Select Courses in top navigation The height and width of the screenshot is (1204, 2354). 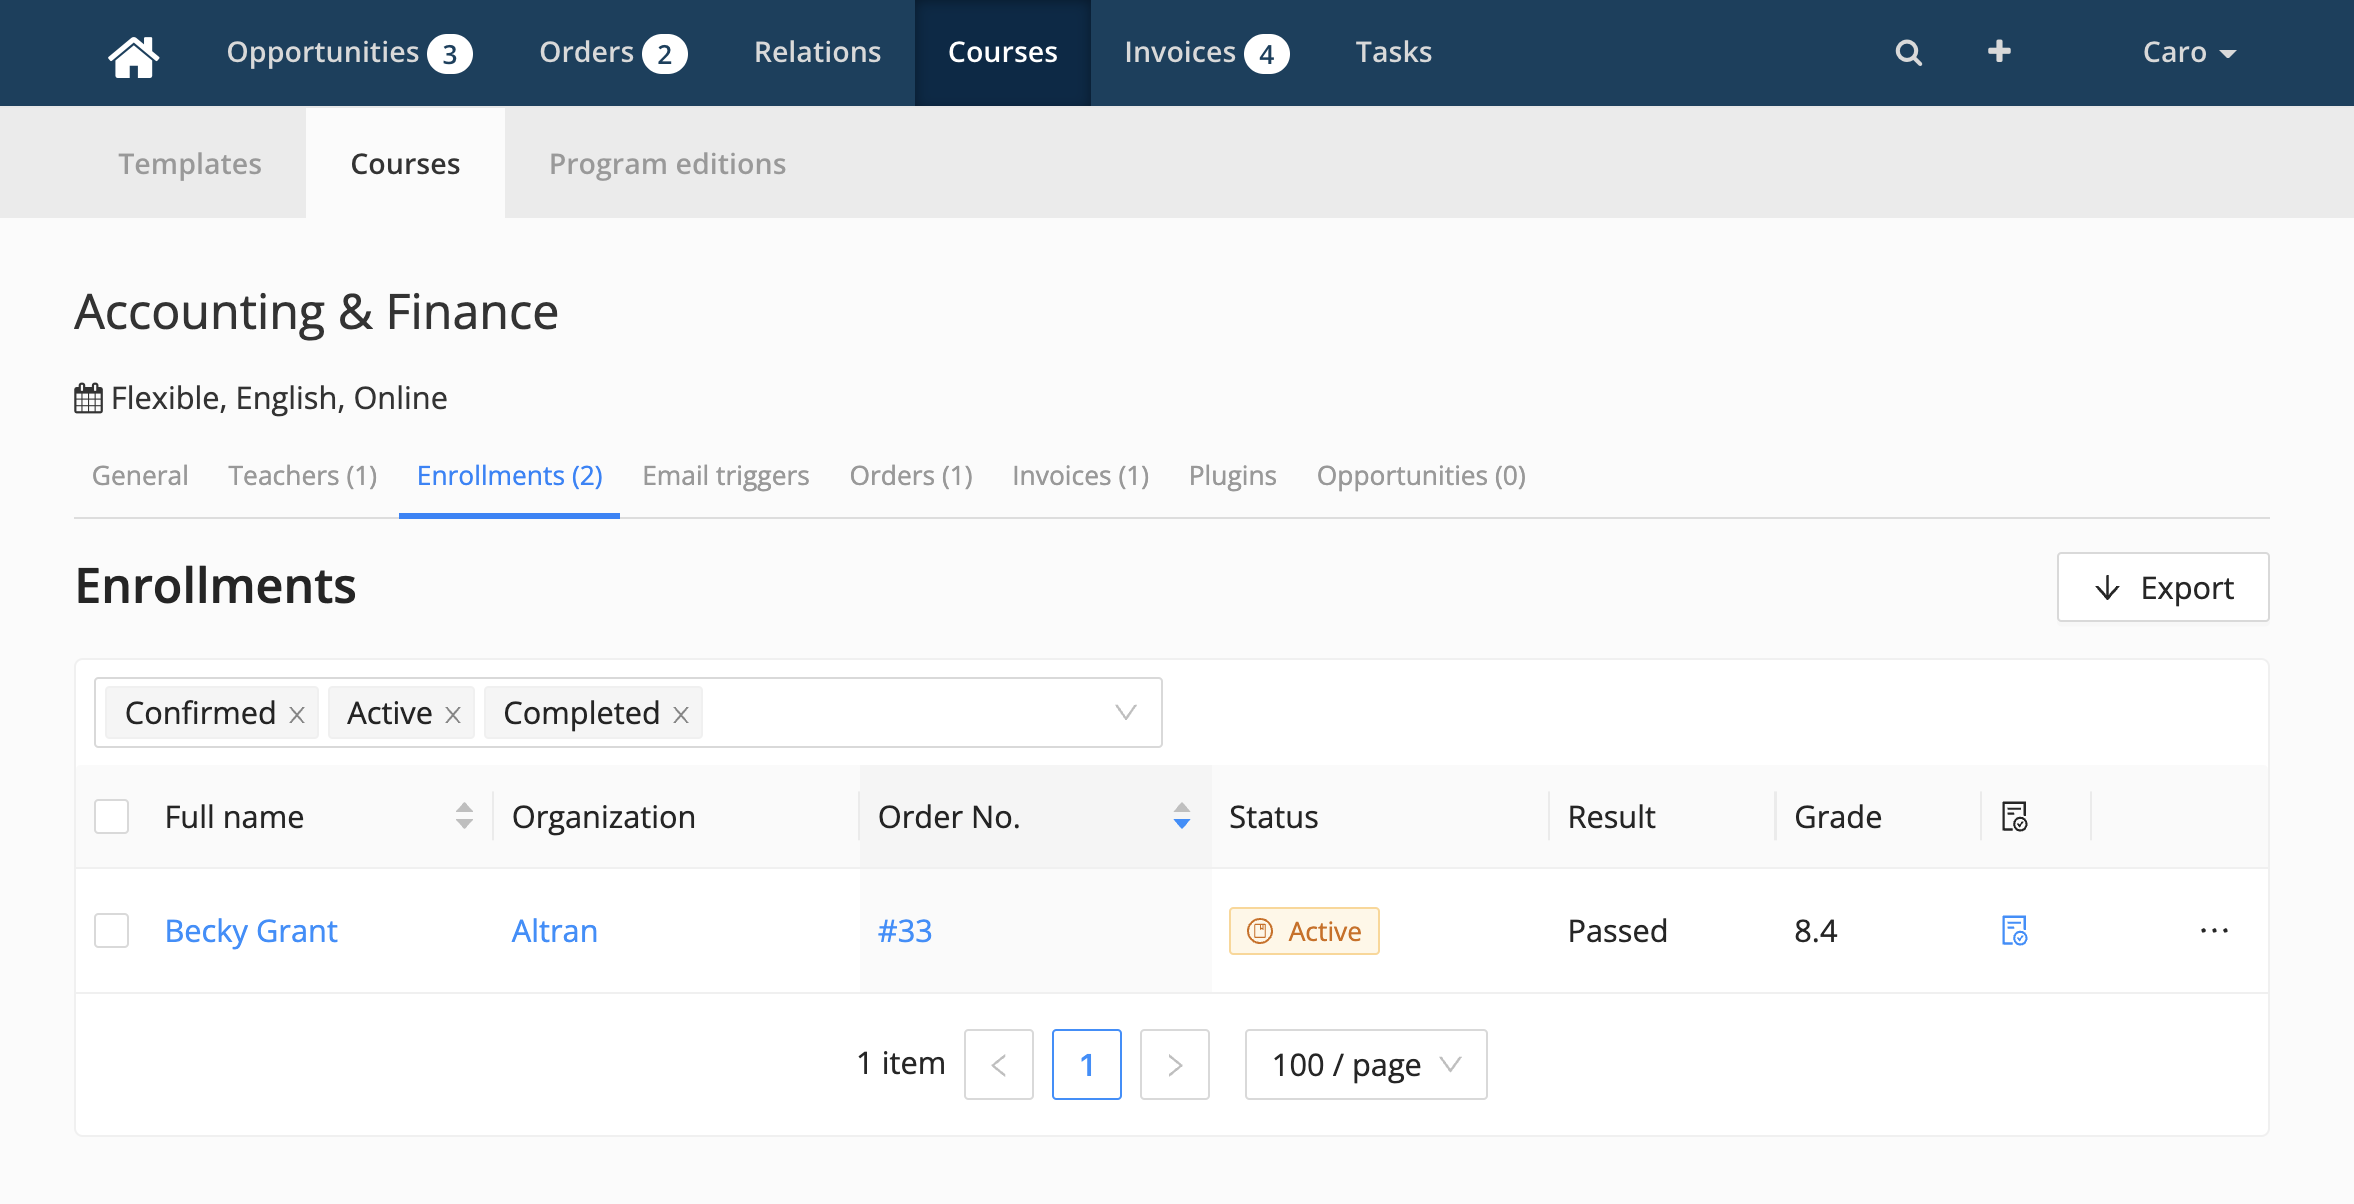(x=1002, y=53)
